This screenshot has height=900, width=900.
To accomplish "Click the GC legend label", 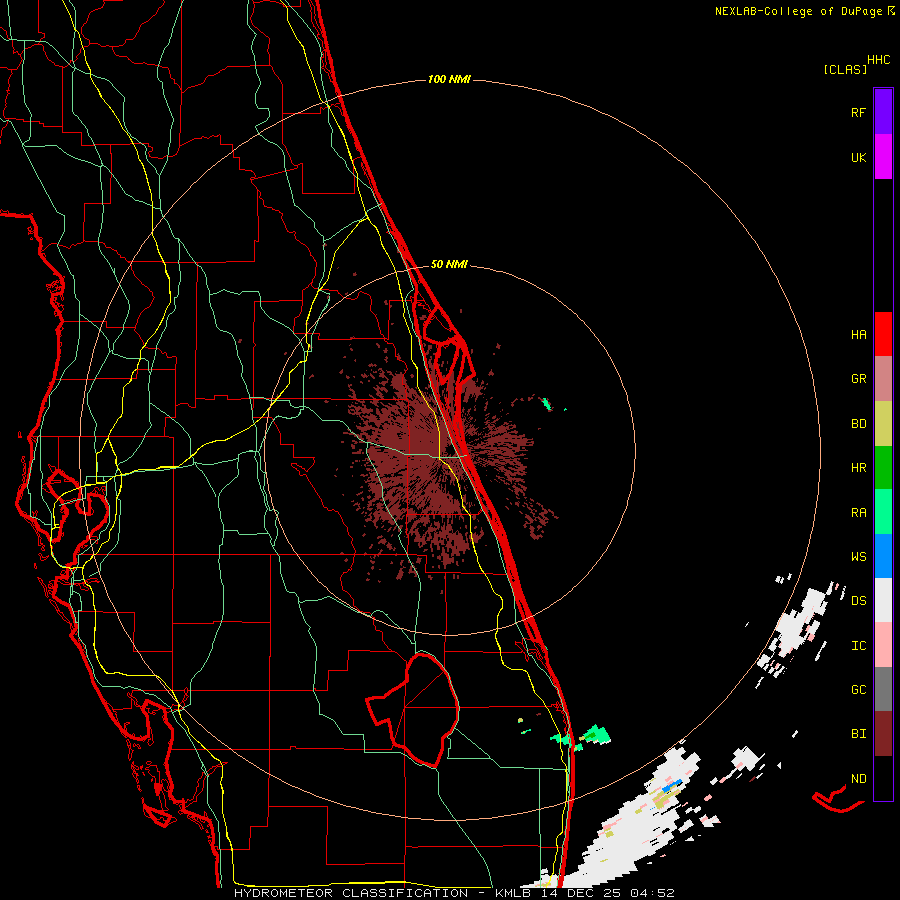I will tap(858, 690).
